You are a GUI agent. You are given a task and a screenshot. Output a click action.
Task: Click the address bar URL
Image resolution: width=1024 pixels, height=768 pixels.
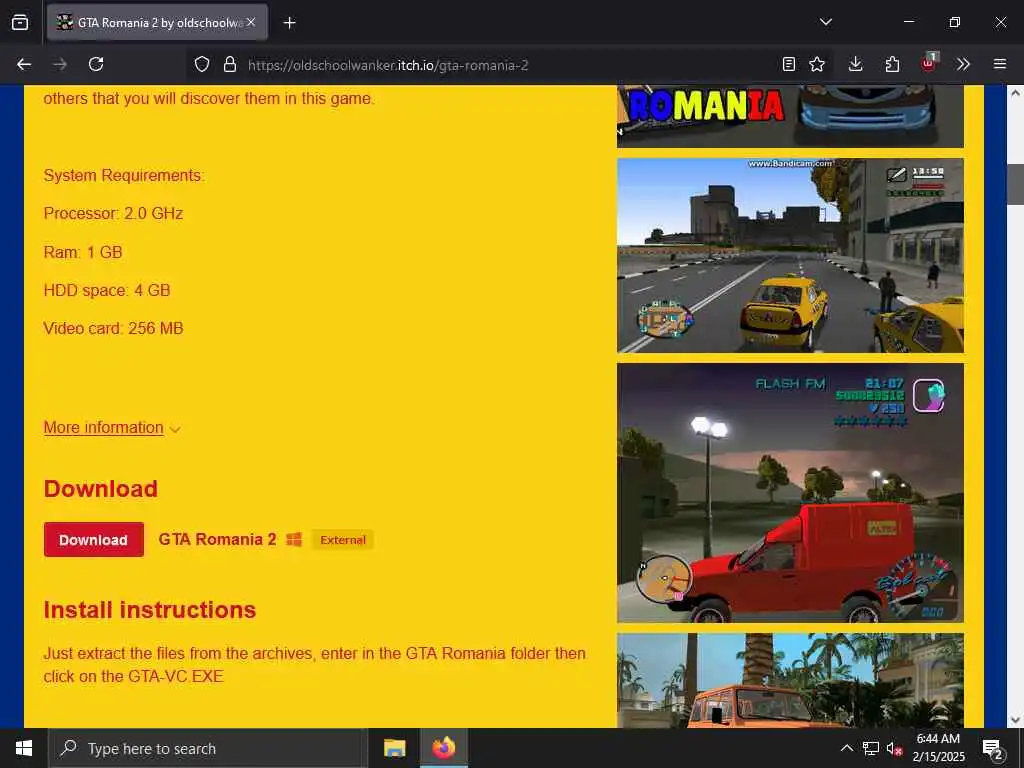click(x=388, y=65)
